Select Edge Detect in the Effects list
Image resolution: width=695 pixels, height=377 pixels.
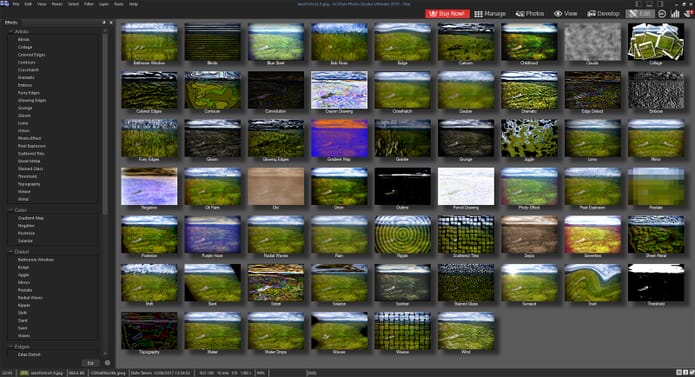click(29, 354)
